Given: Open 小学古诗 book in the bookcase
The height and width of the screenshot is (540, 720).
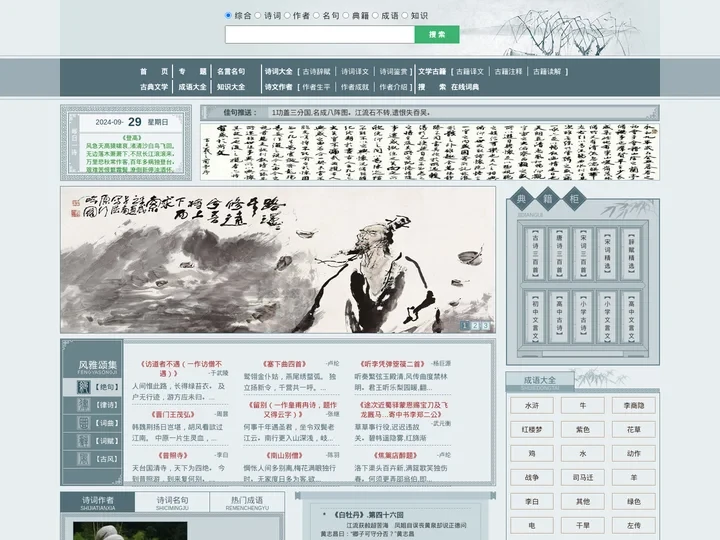Looking at the screenshot, I should 583,317.
